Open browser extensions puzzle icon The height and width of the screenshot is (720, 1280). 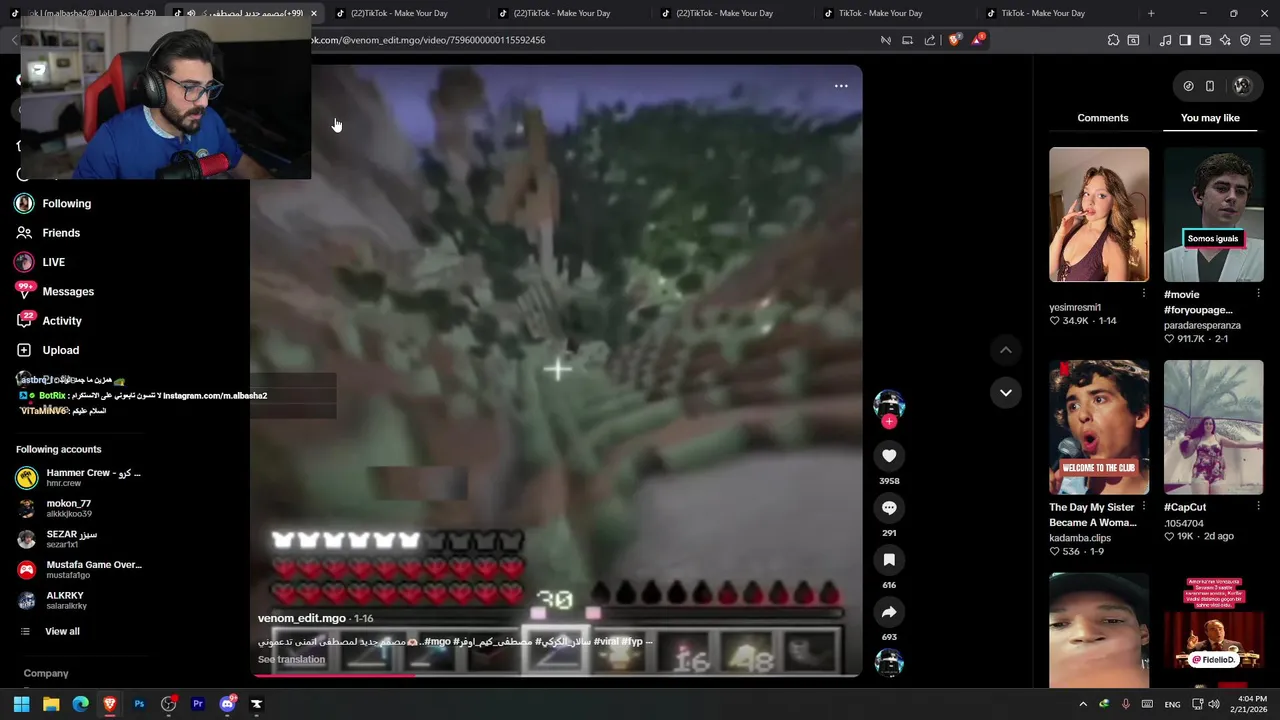[x=1113, y=40]
